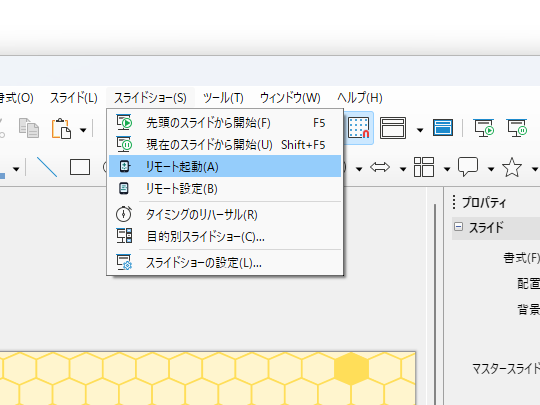The height and width of the screenshot is (405, 540).
Task: Select リモート設定(B) in the menu
Action: 225,188
